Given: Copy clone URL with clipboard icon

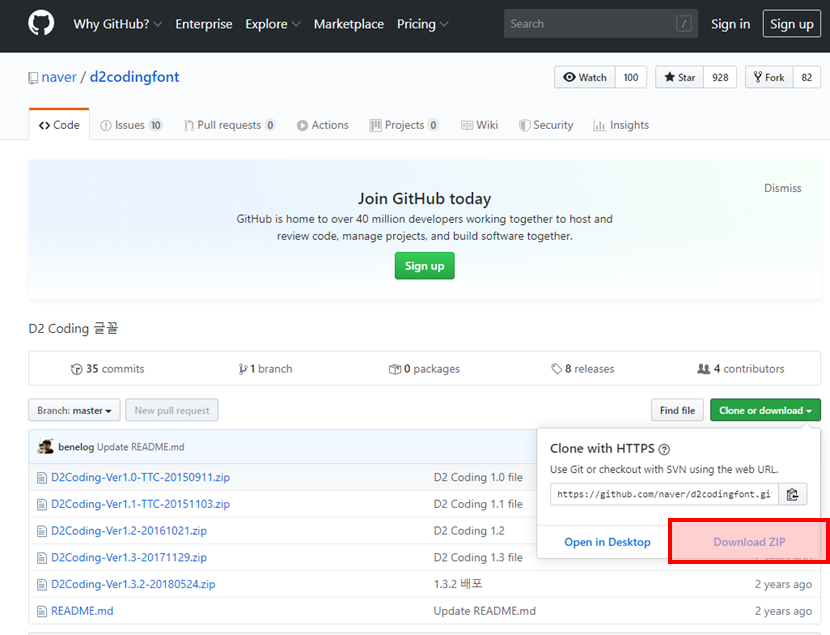Looking at the screenshot, I should tap(792, 494).
